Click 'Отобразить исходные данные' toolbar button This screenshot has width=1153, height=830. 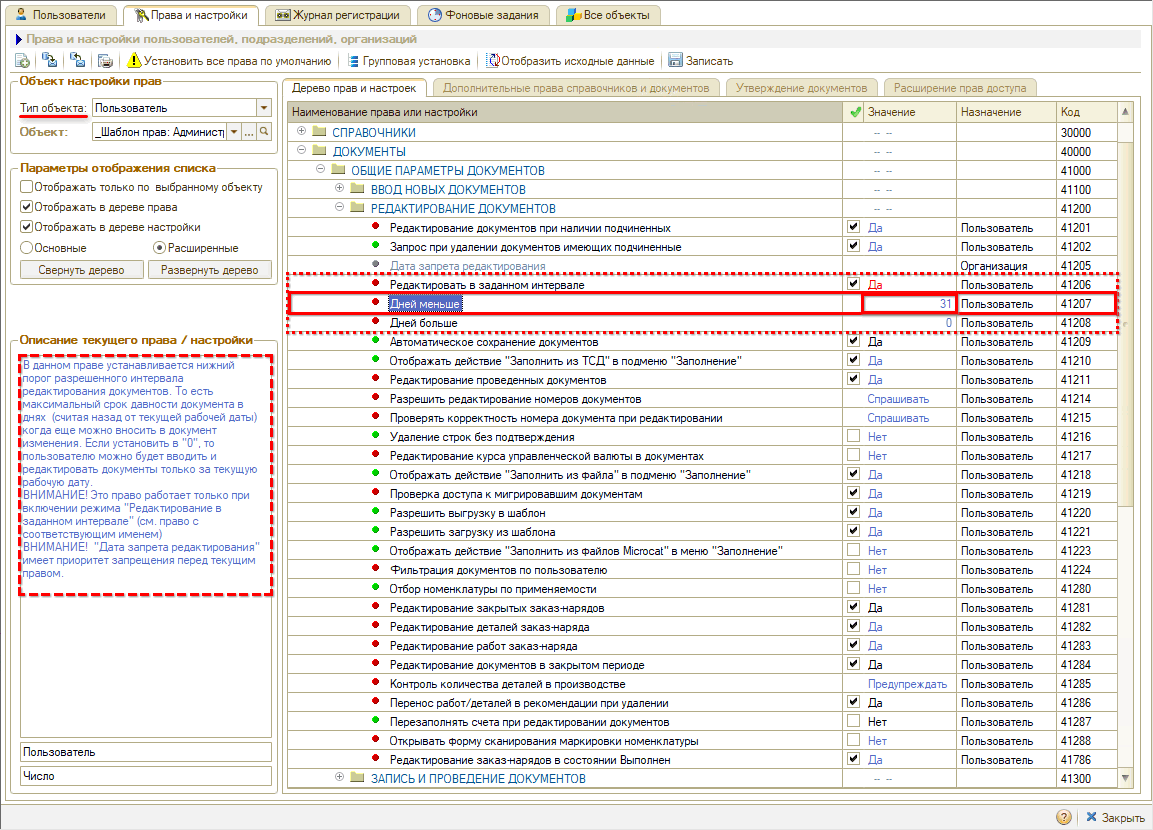(570, 61)
